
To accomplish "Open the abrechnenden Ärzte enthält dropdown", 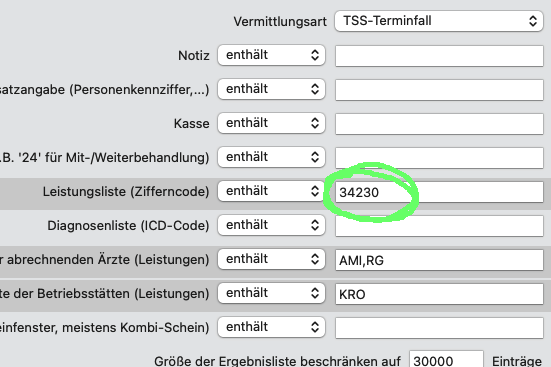I will (x=271, y=259).
